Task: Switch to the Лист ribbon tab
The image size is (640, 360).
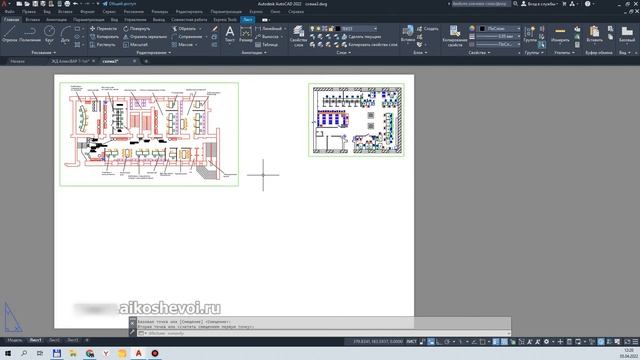Action: (247, 20)
